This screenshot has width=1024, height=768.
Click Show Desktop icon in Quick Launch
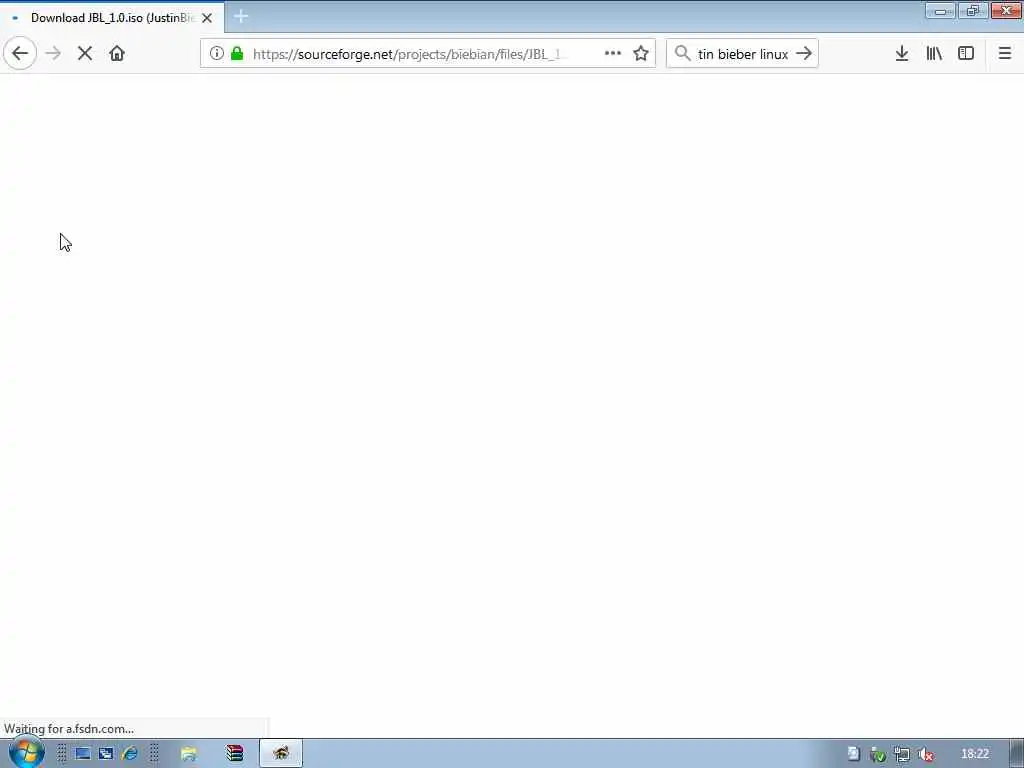tap(83, 754)
